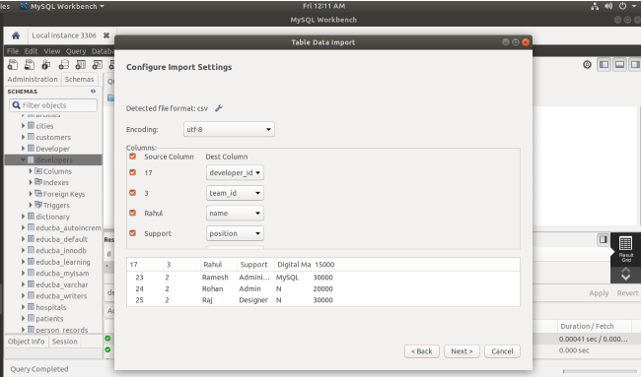The width and height of the screenshot is (642, 377).
Task: Click Revert in the result grid
Action: pyautogui.click(x=628, y=293)
